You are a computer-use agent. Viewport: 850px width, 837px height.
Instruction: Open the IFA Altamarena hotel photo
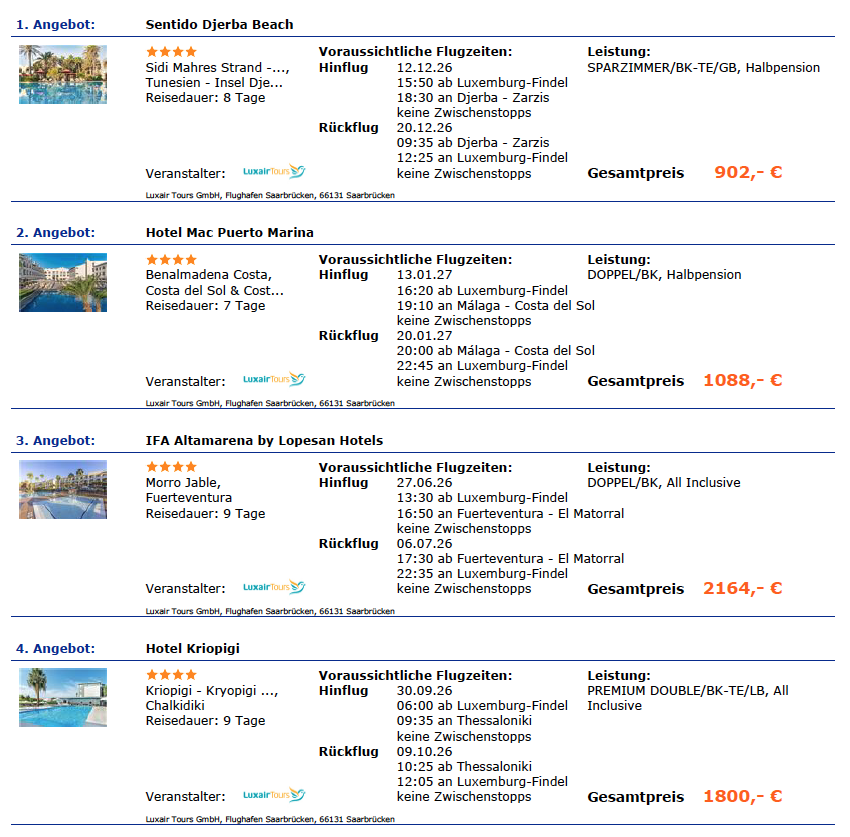[x=63, y=490]
